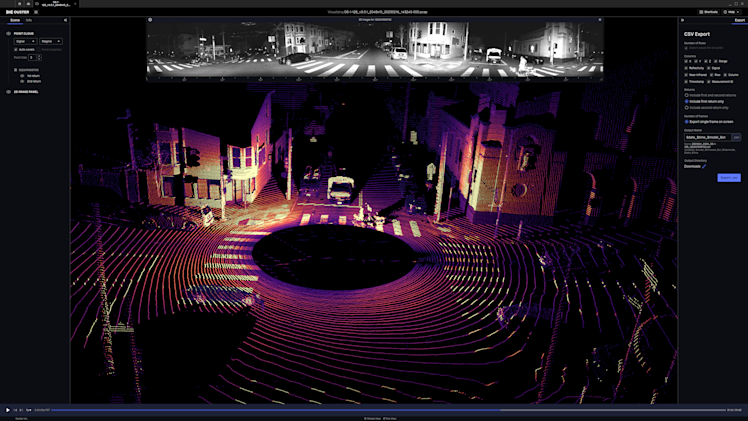This screenshot has width=748, height=421.
Task: Open 2D image panel settings gear
Action: coord(150,20)
